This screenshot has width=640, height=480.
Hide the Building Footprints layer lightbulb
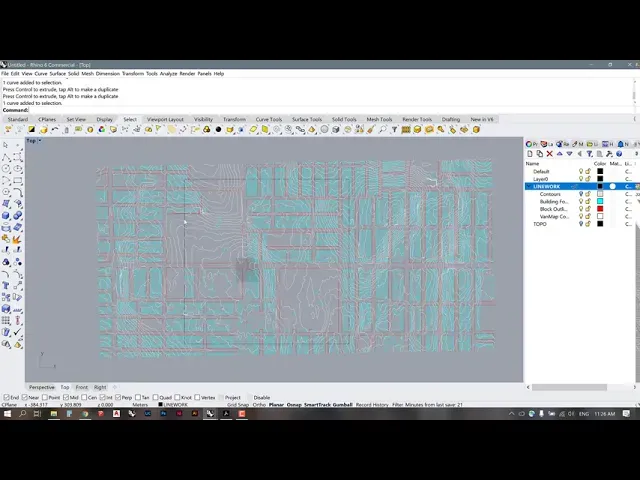581,201
